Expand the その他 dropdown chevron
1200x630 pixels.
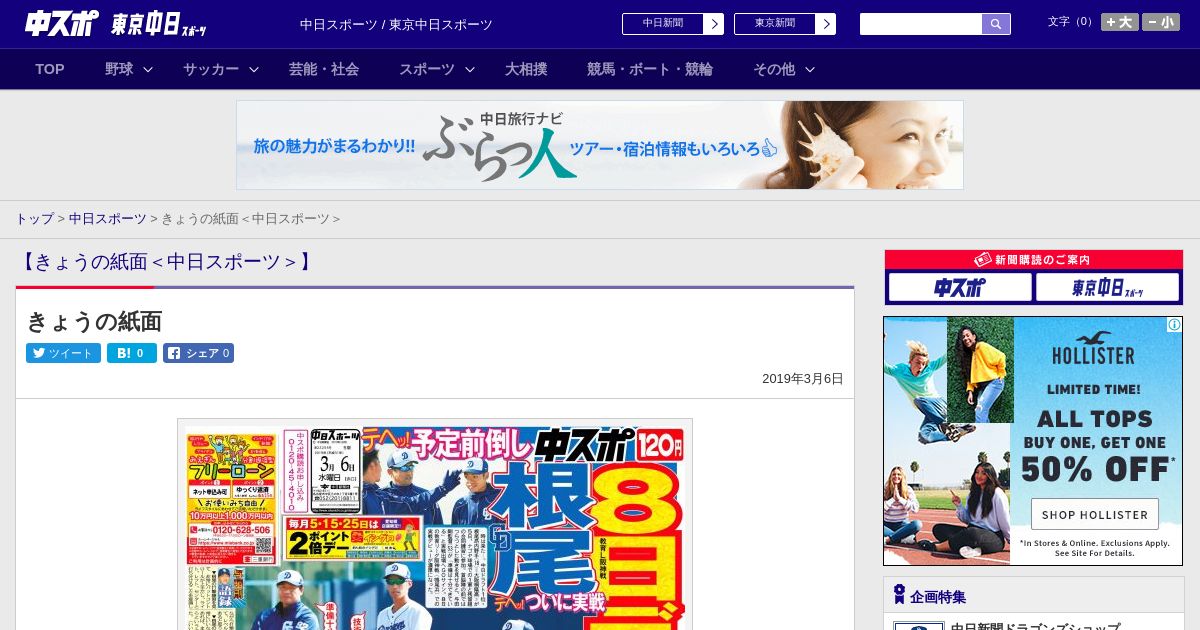[x=810, y=69]
